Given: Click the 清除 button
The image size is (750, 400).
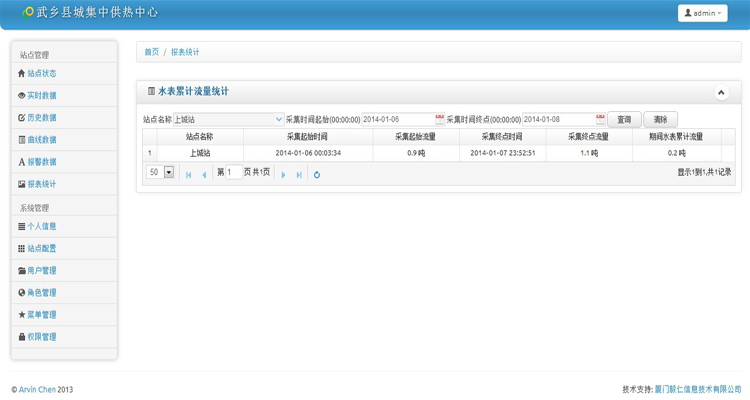Looking at the screenshot, I should coord(661,119).
